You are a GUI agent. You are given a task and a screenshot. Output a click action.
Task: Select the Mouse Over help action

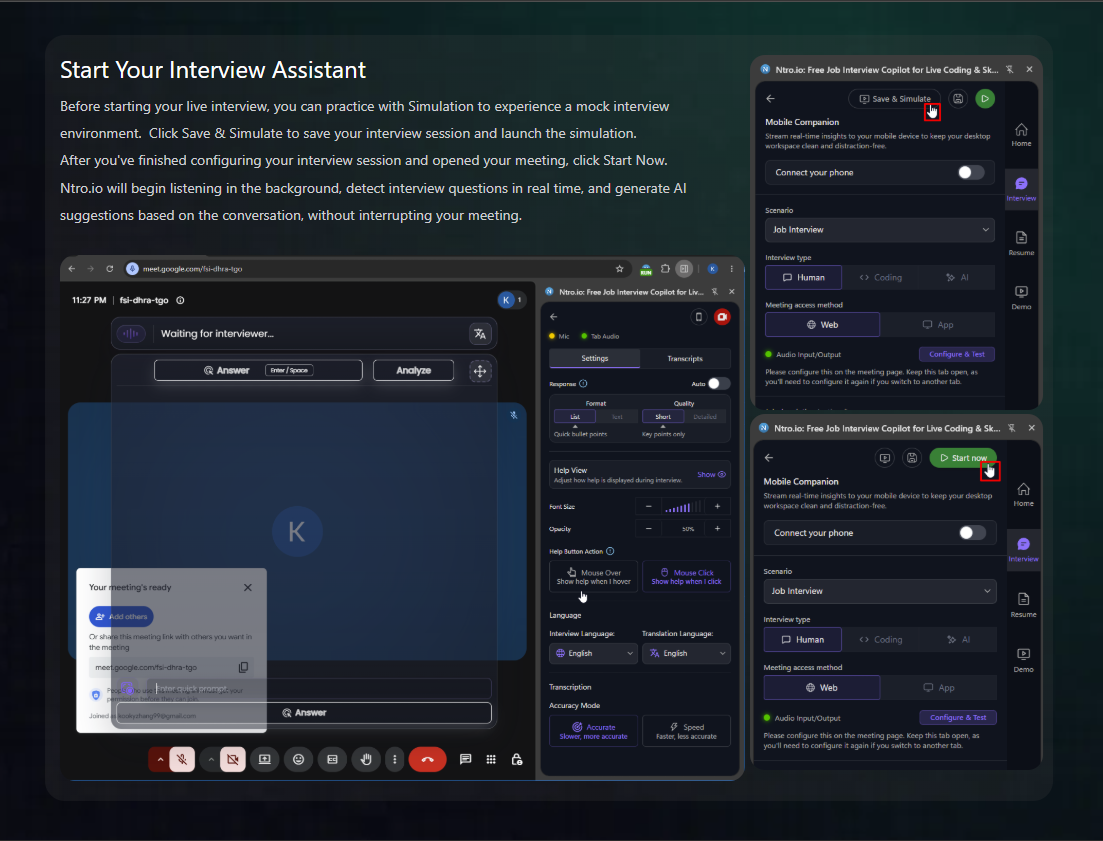[594, 577]
